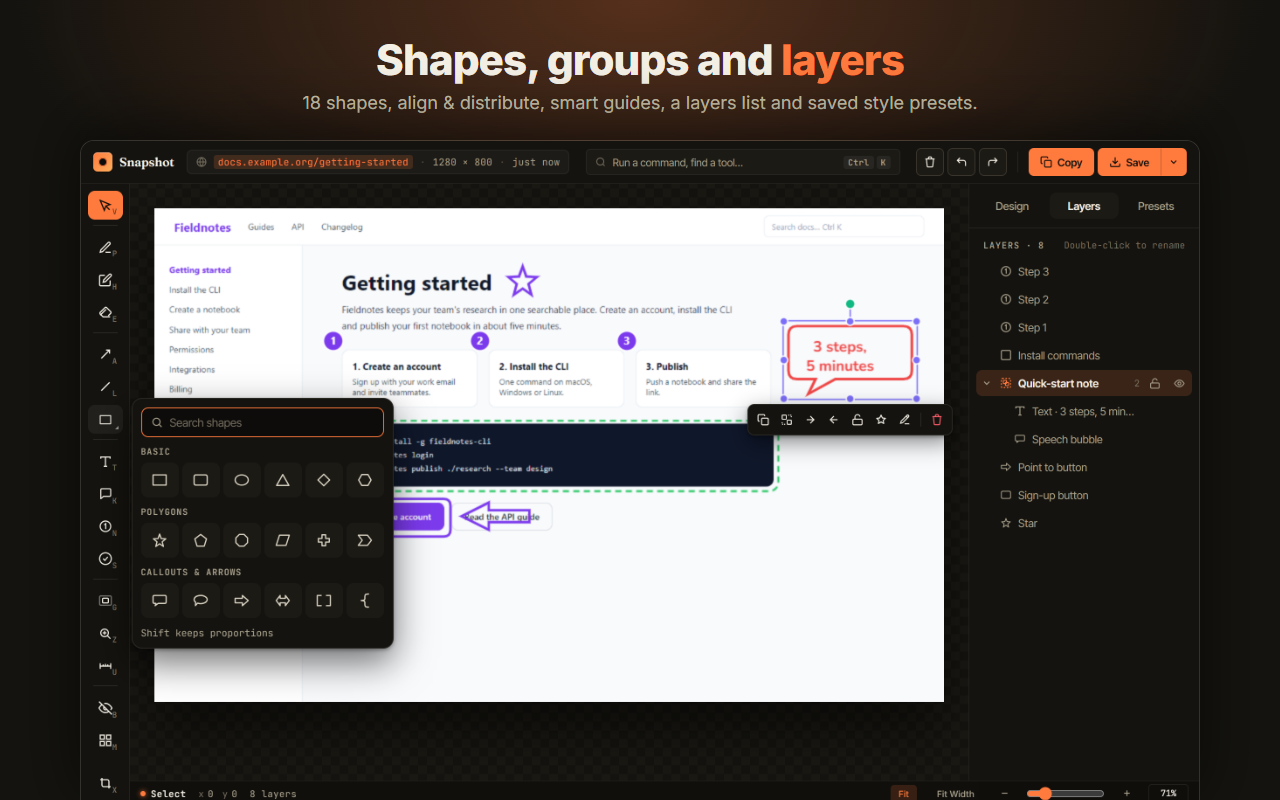1280x800 pixels.
Task: Pick the rounded rectangle shape
Action: click(x=201, y=480)
